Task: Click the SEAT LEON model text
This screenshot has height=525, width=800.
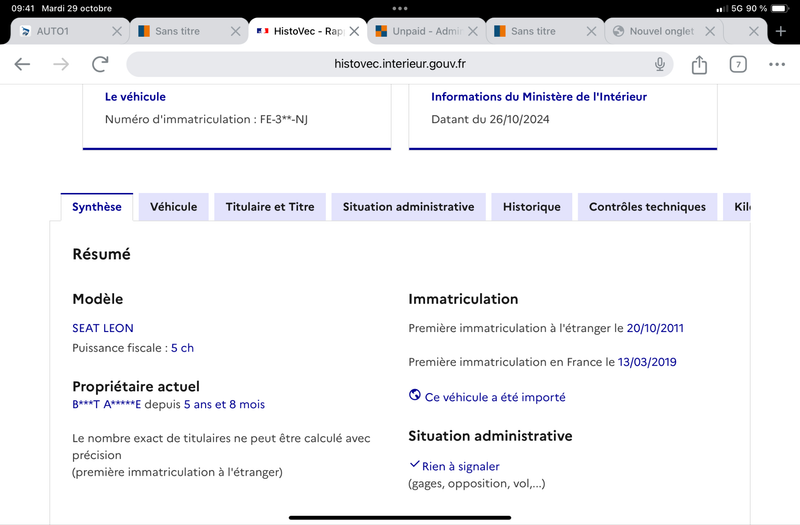Action: [x=103, y=328]
